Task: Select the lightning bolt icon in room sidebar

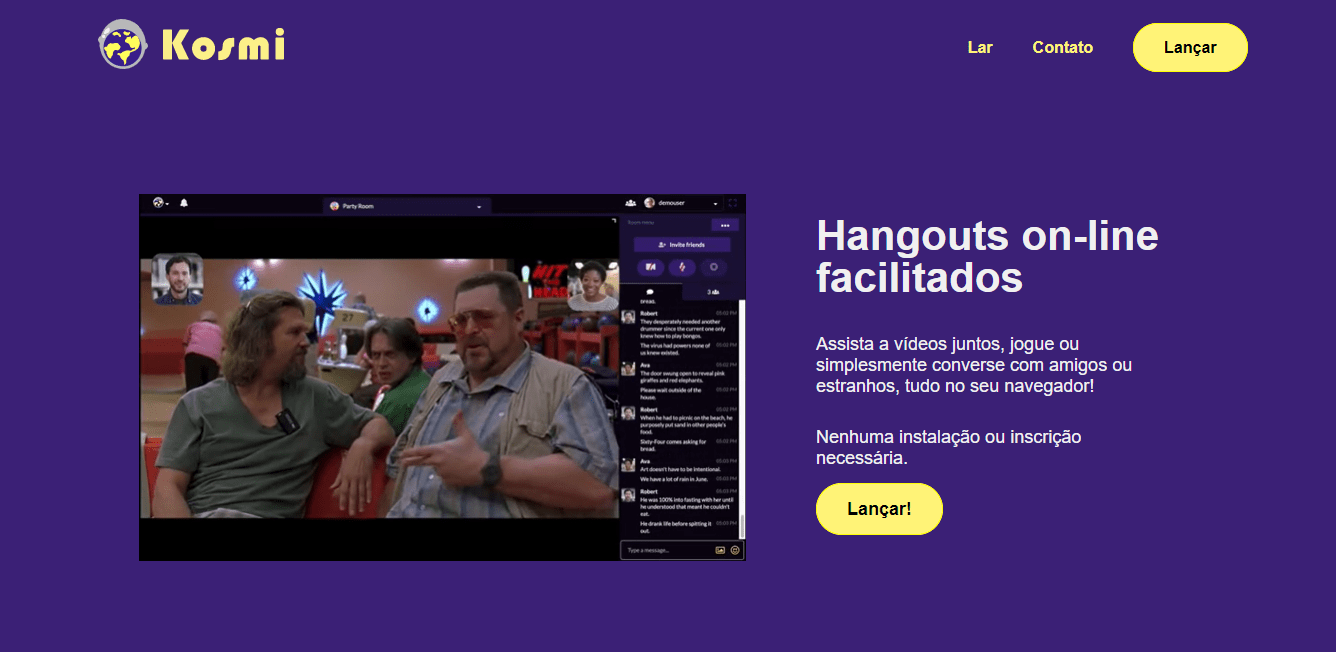Action: coord(682,267)
